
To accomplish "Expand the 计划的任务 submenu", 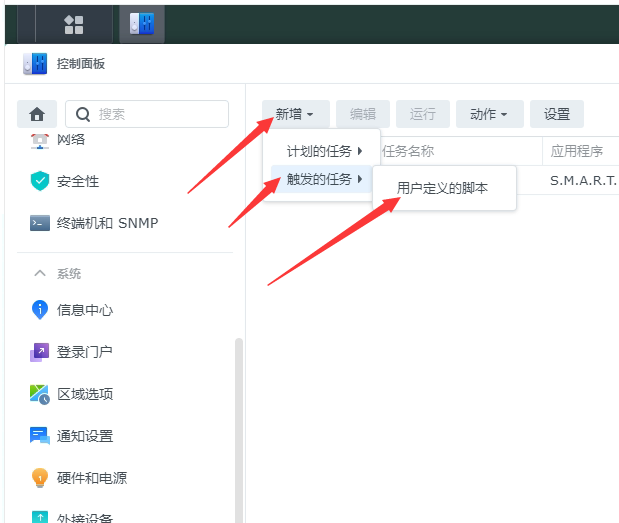I will click(321, 151).
